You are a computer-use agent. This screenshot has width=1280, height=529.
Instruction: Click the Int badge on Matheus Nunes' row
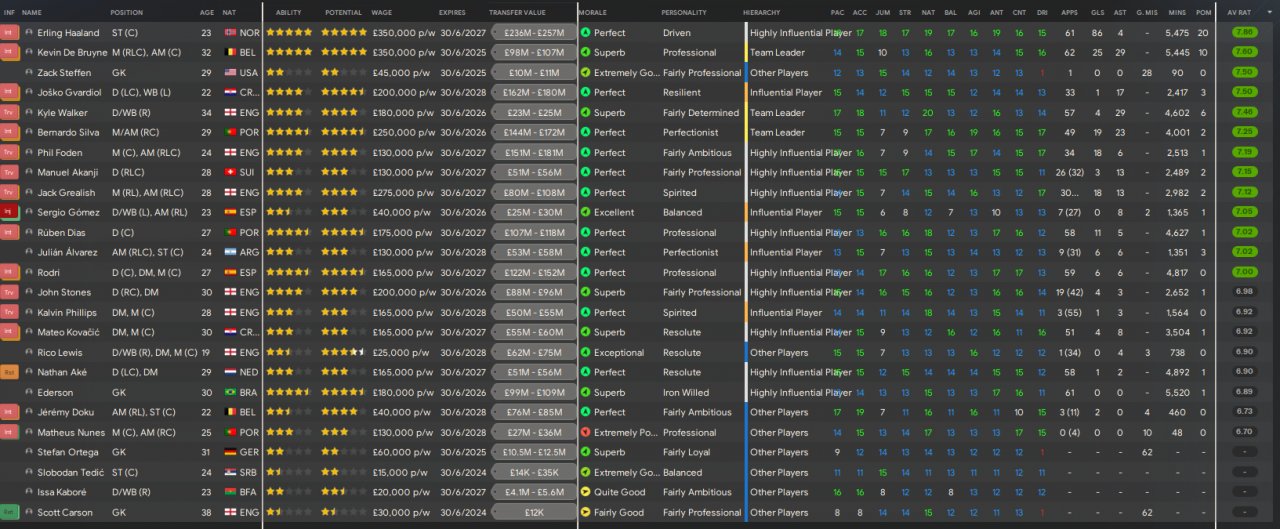coord(9,433)
